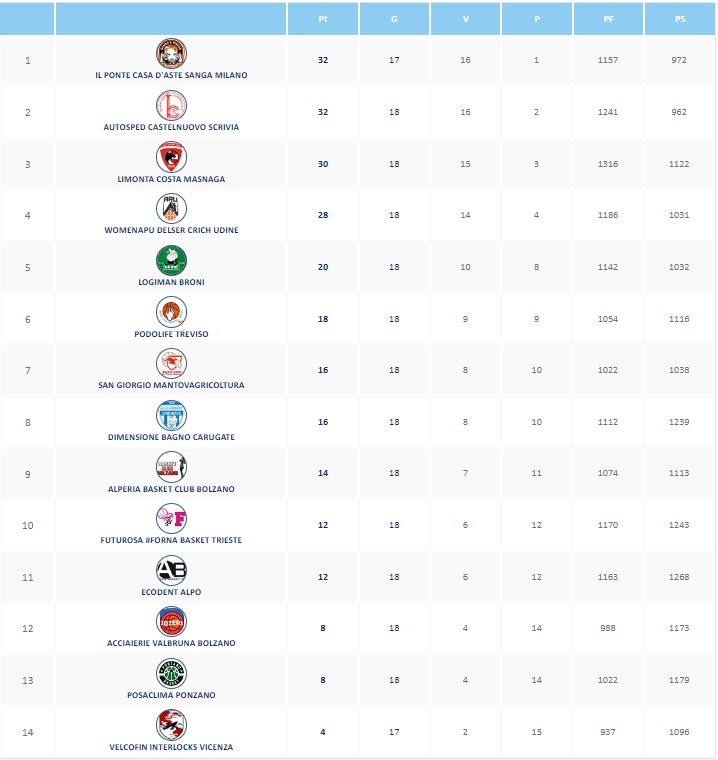Screen dimensions: 718x760
Task: Click the Dimensione Bagno Carugate logo
Action: tap(171, 415)
